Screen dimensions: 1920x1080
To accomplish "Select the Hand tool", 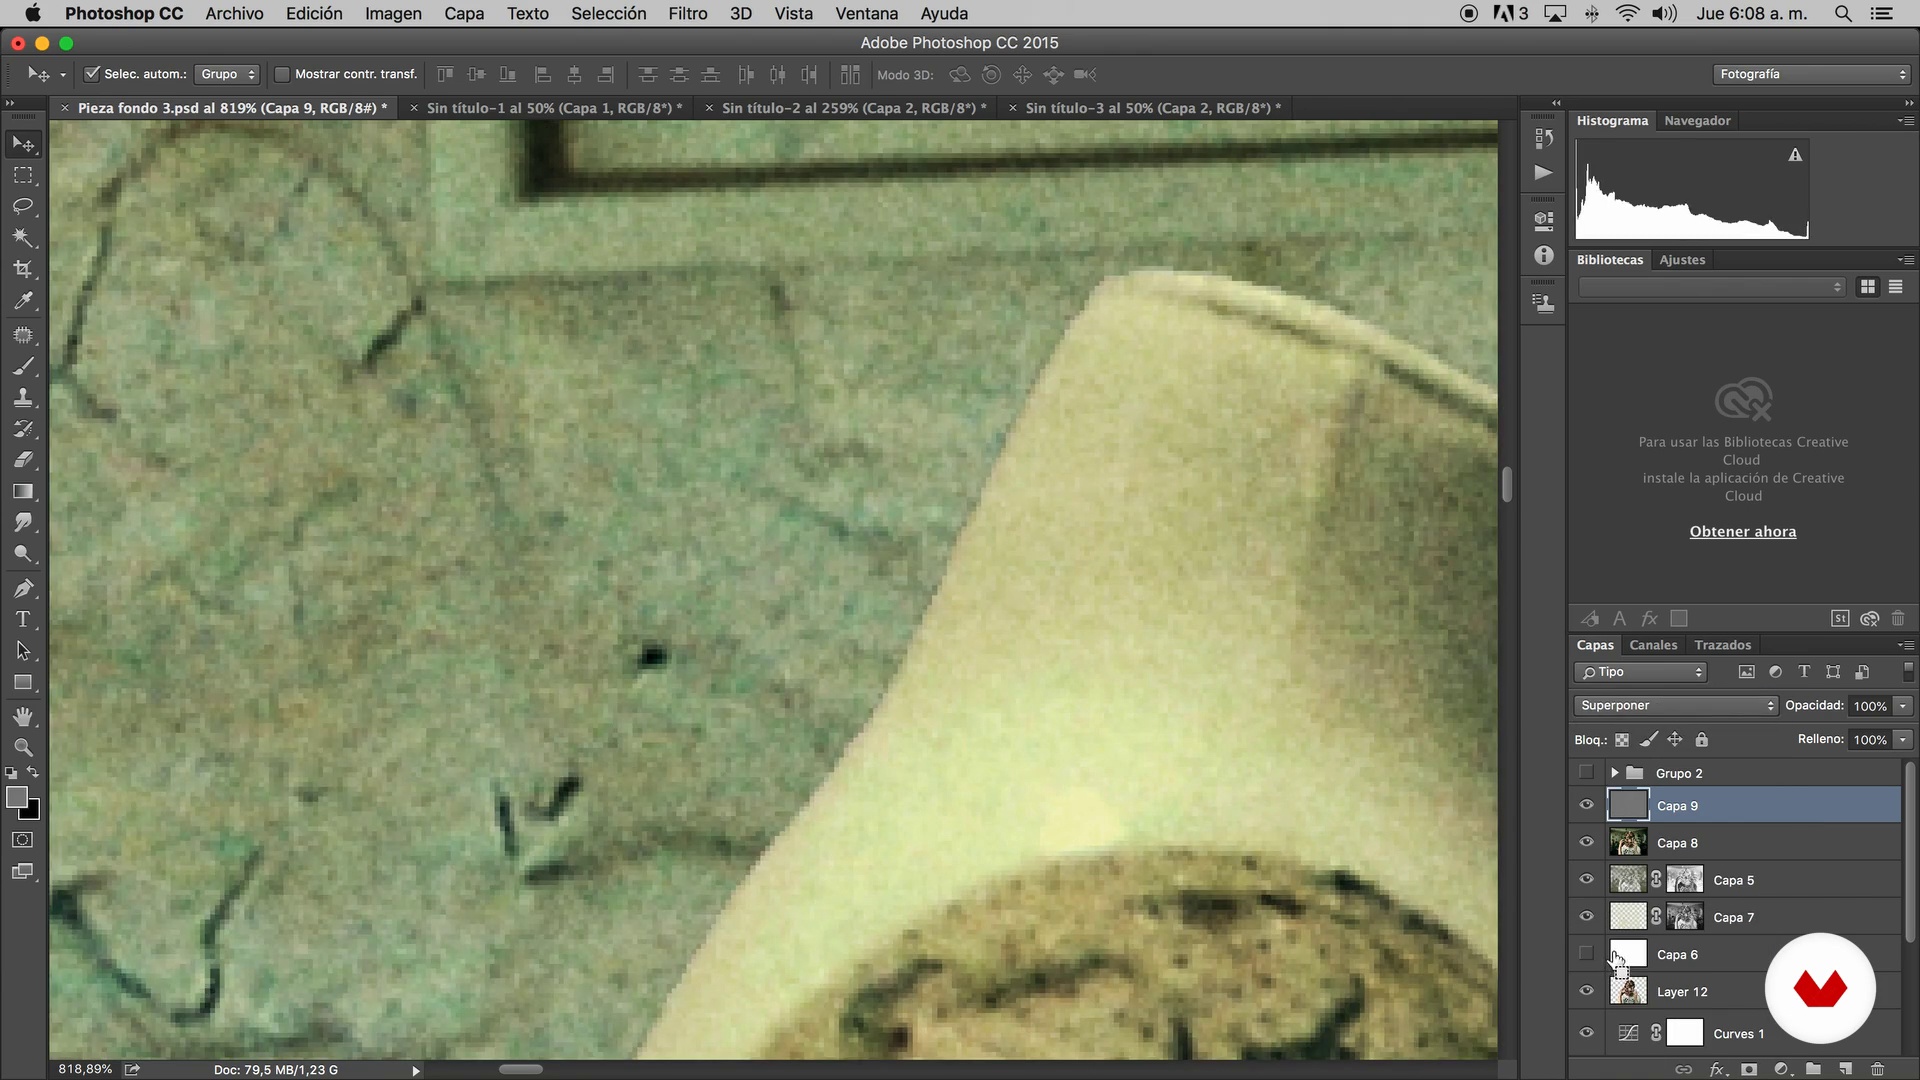I will click(x=23, y=716).
